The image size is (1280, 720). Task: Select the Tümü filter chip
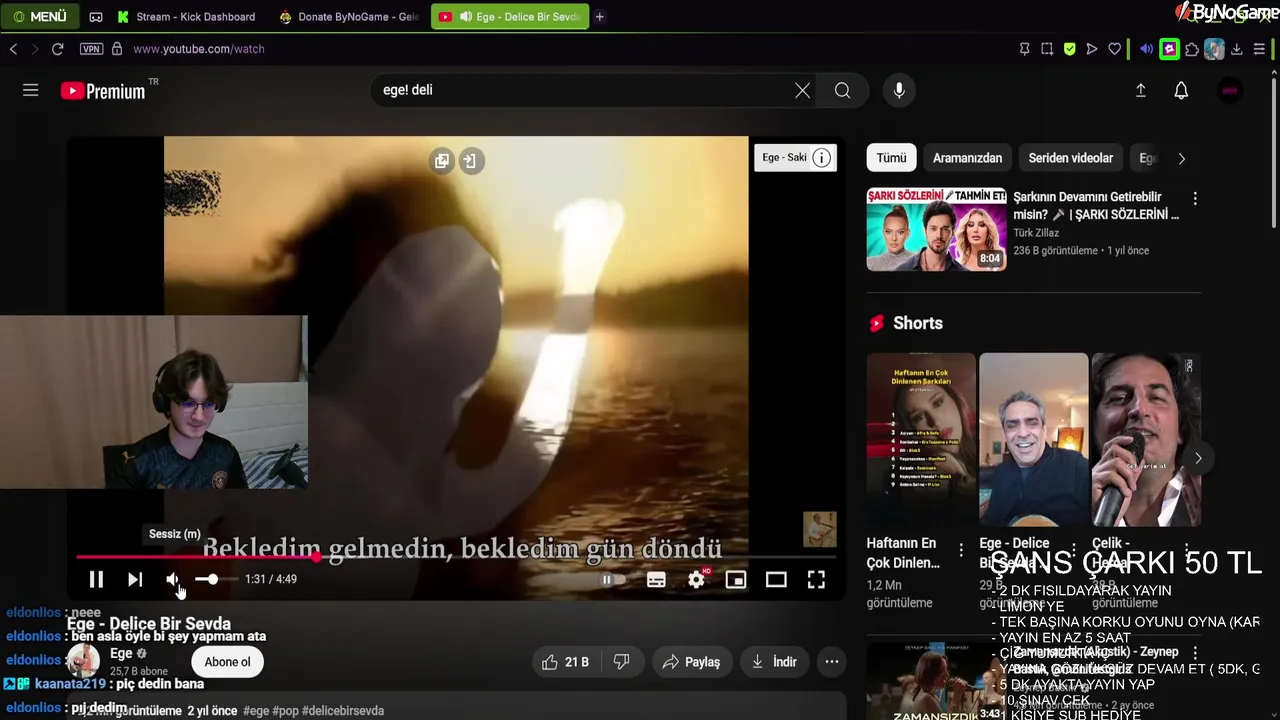(891, 158)
